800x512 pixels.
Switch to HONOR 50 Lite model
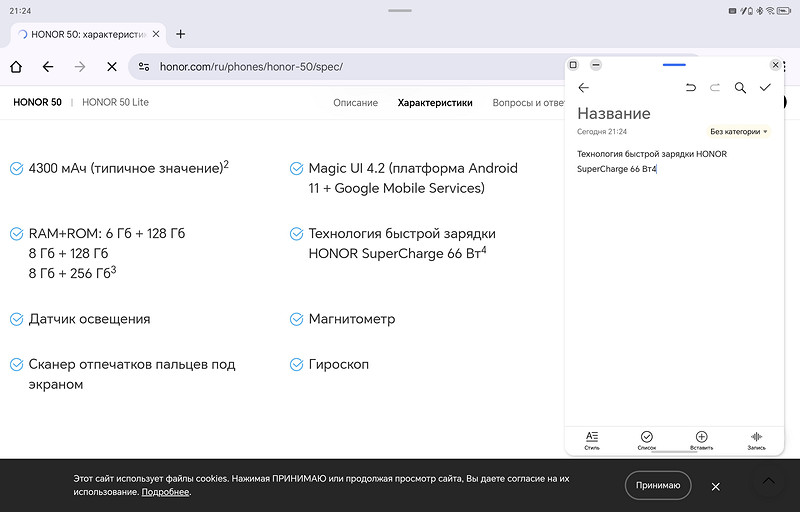[115, 102]
